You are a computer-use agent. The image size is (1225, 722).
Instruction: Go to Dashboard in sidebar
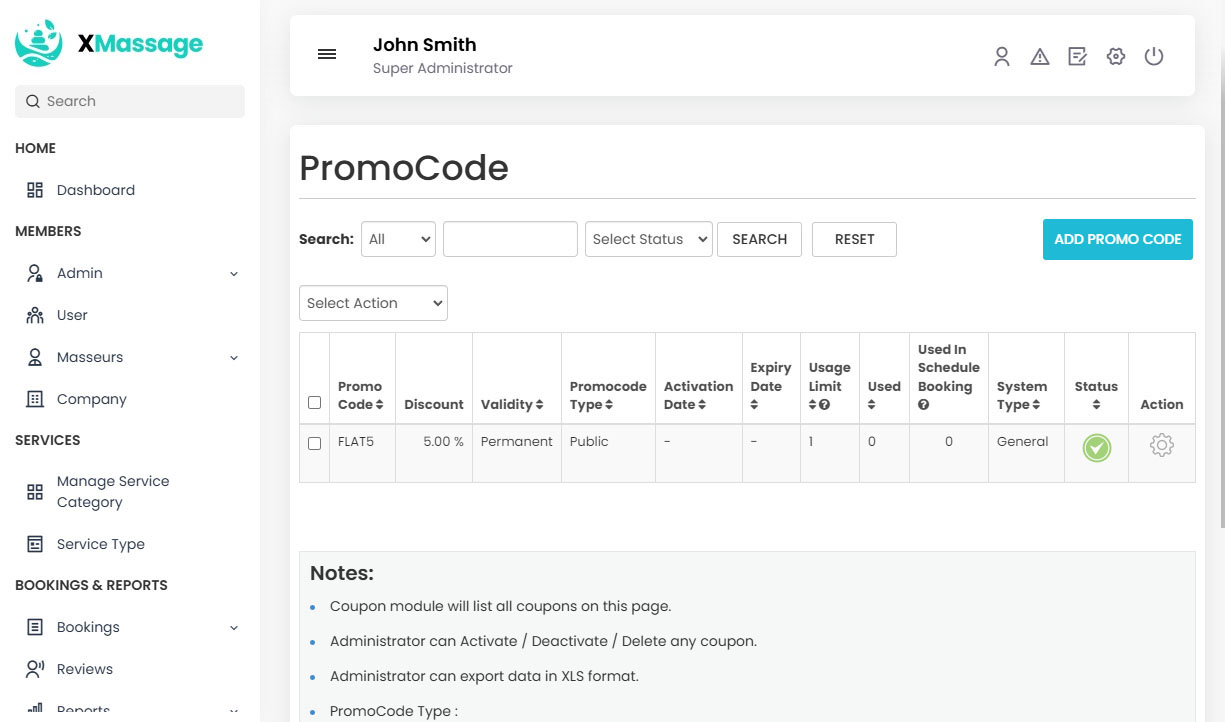pos(95,190)
